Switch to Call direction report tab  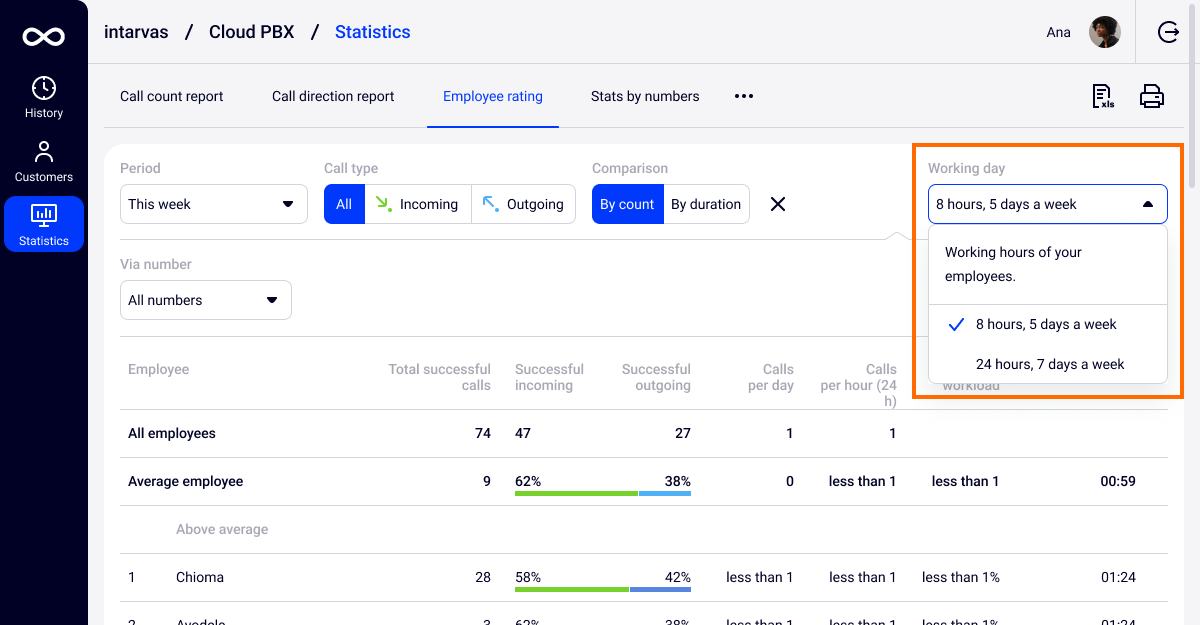click(333, 96)
